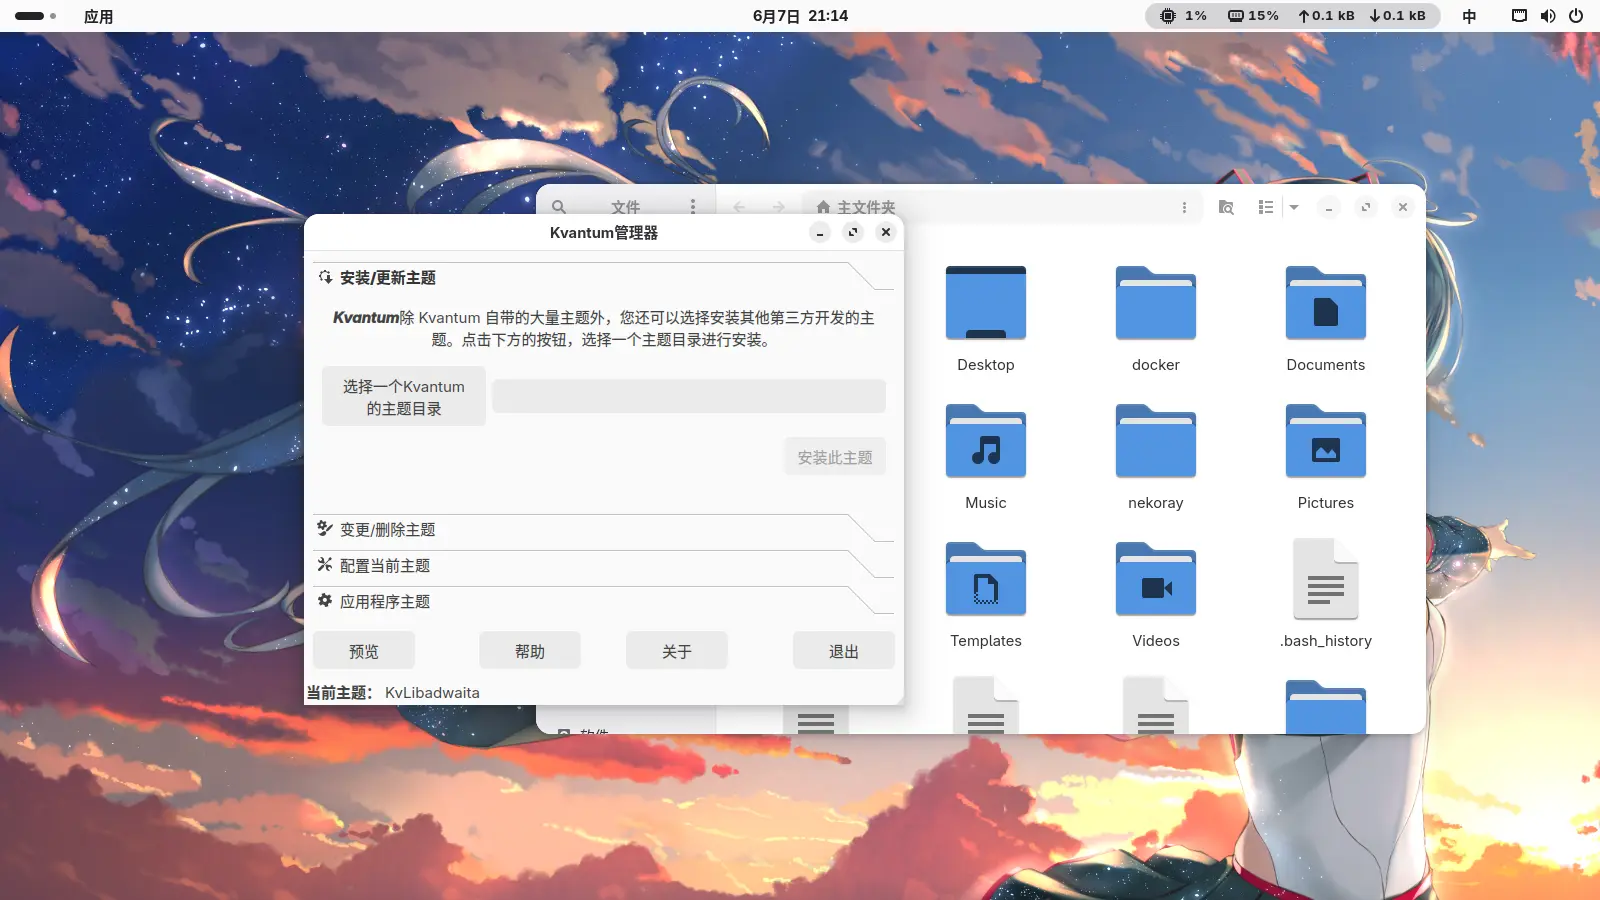Click the 安装/更新主题 section header

tap(603, 278)
